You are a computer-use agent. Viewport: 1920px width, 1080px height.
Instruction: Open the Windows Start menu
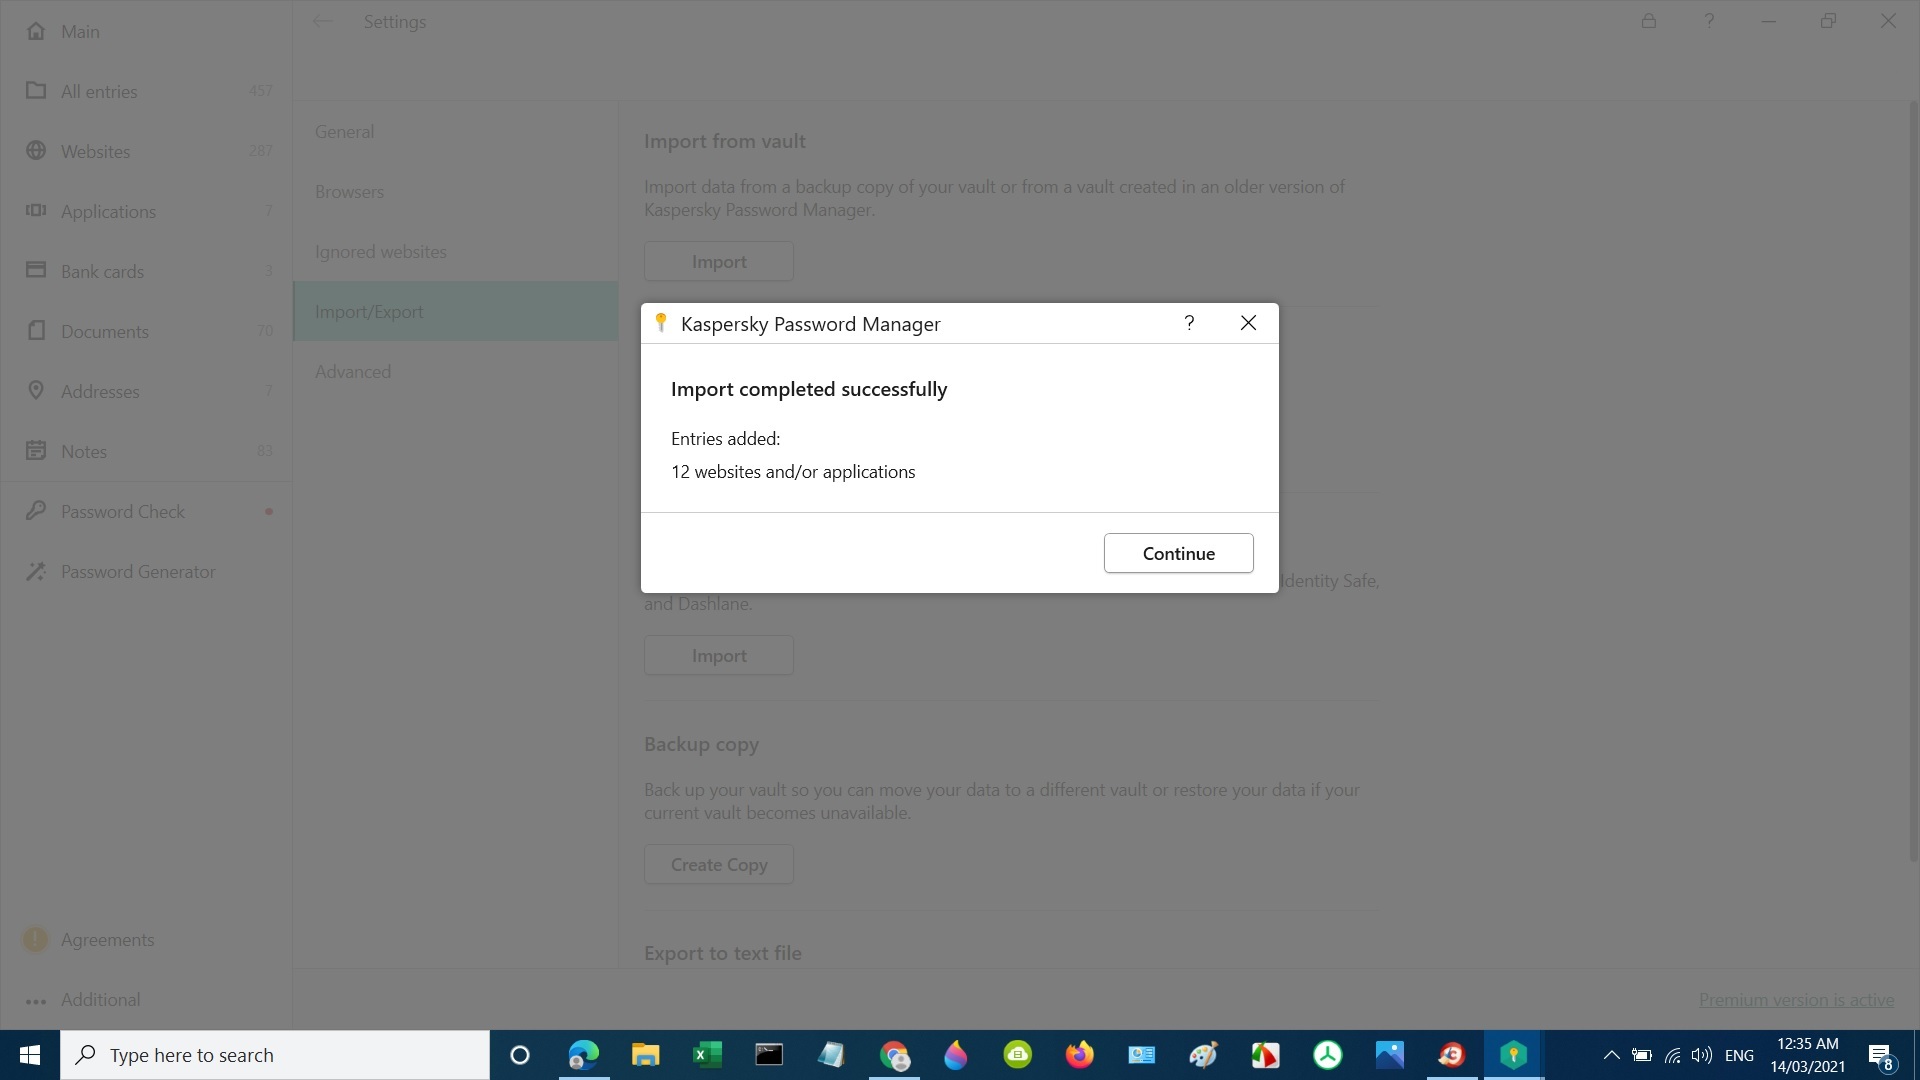[30, 1055]
